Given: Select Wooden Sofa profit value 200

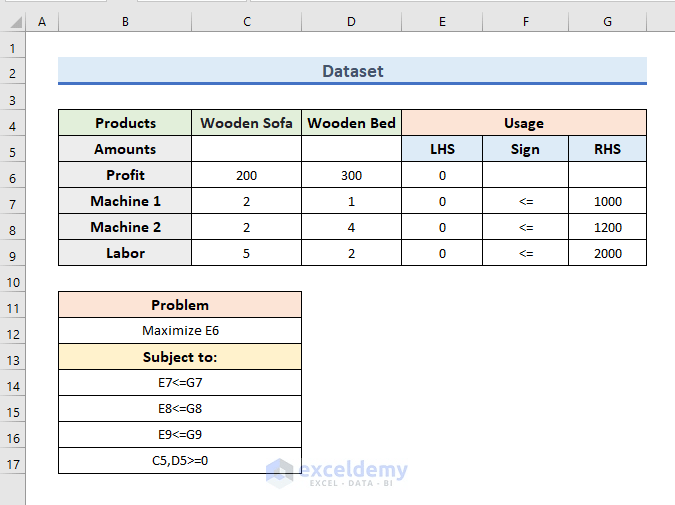Looking at the screenshot, I should click(247, 175).
